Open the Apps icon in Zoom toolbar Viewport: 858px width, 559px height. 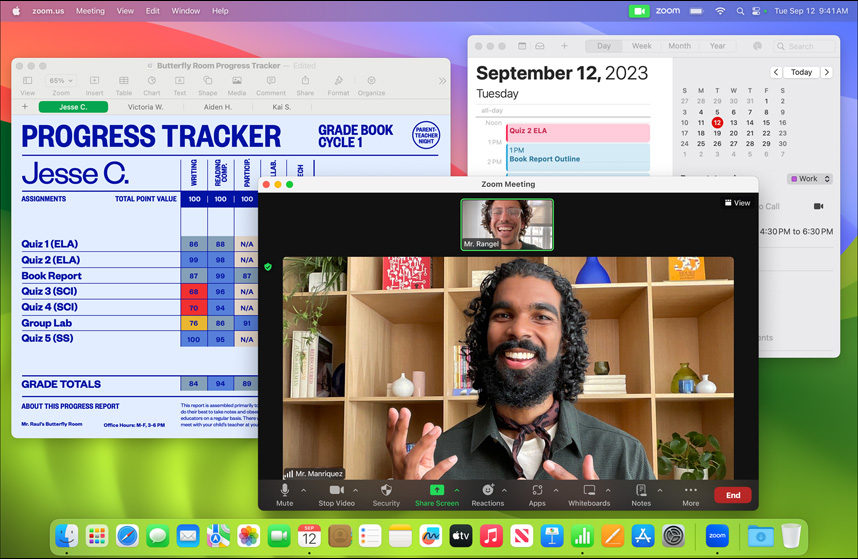[537, 490]
